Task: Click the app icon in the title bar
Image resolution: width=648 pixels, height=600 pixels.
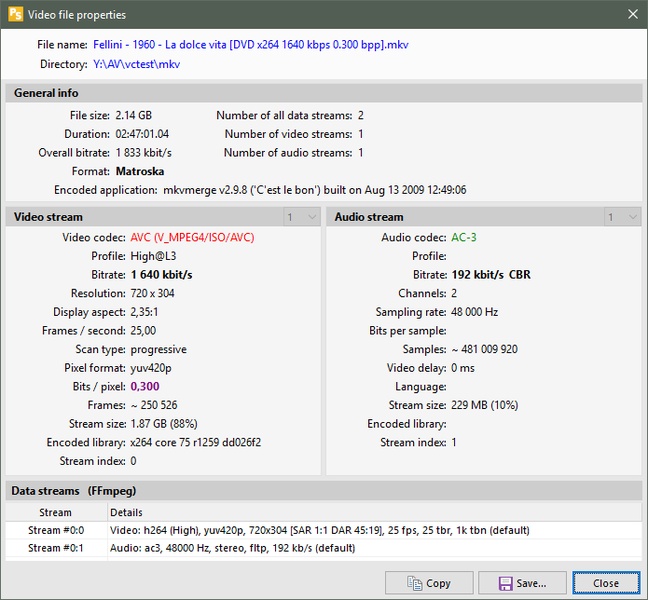Action: pos(15,15)
